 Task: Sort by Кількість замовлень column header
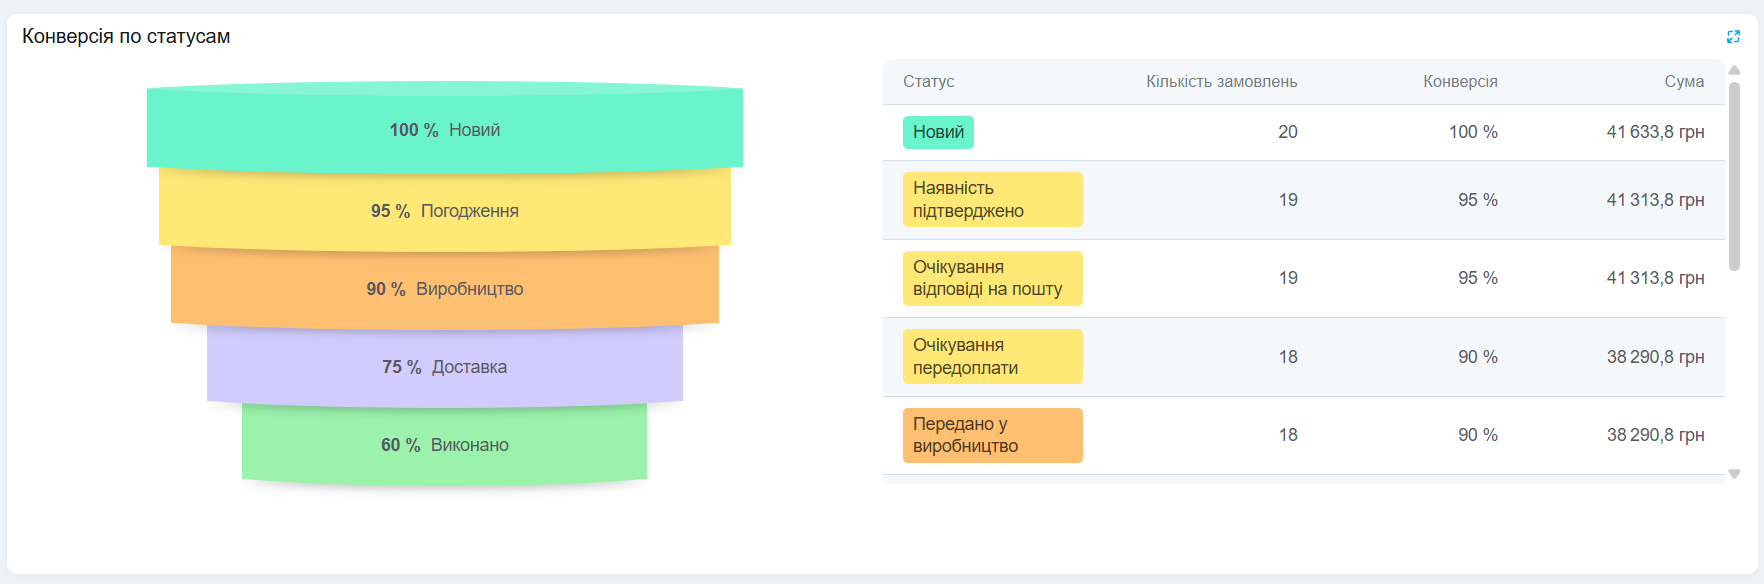(1221, 82)
